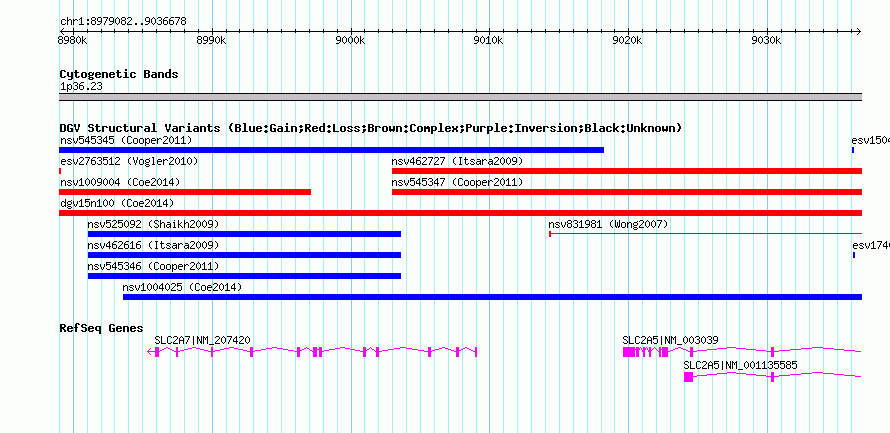Image resolution: width=890 pixels, height=433 pixels.
Task: Select the nsv545345 (Cooper2011) label
Action: tap(126, 140)
